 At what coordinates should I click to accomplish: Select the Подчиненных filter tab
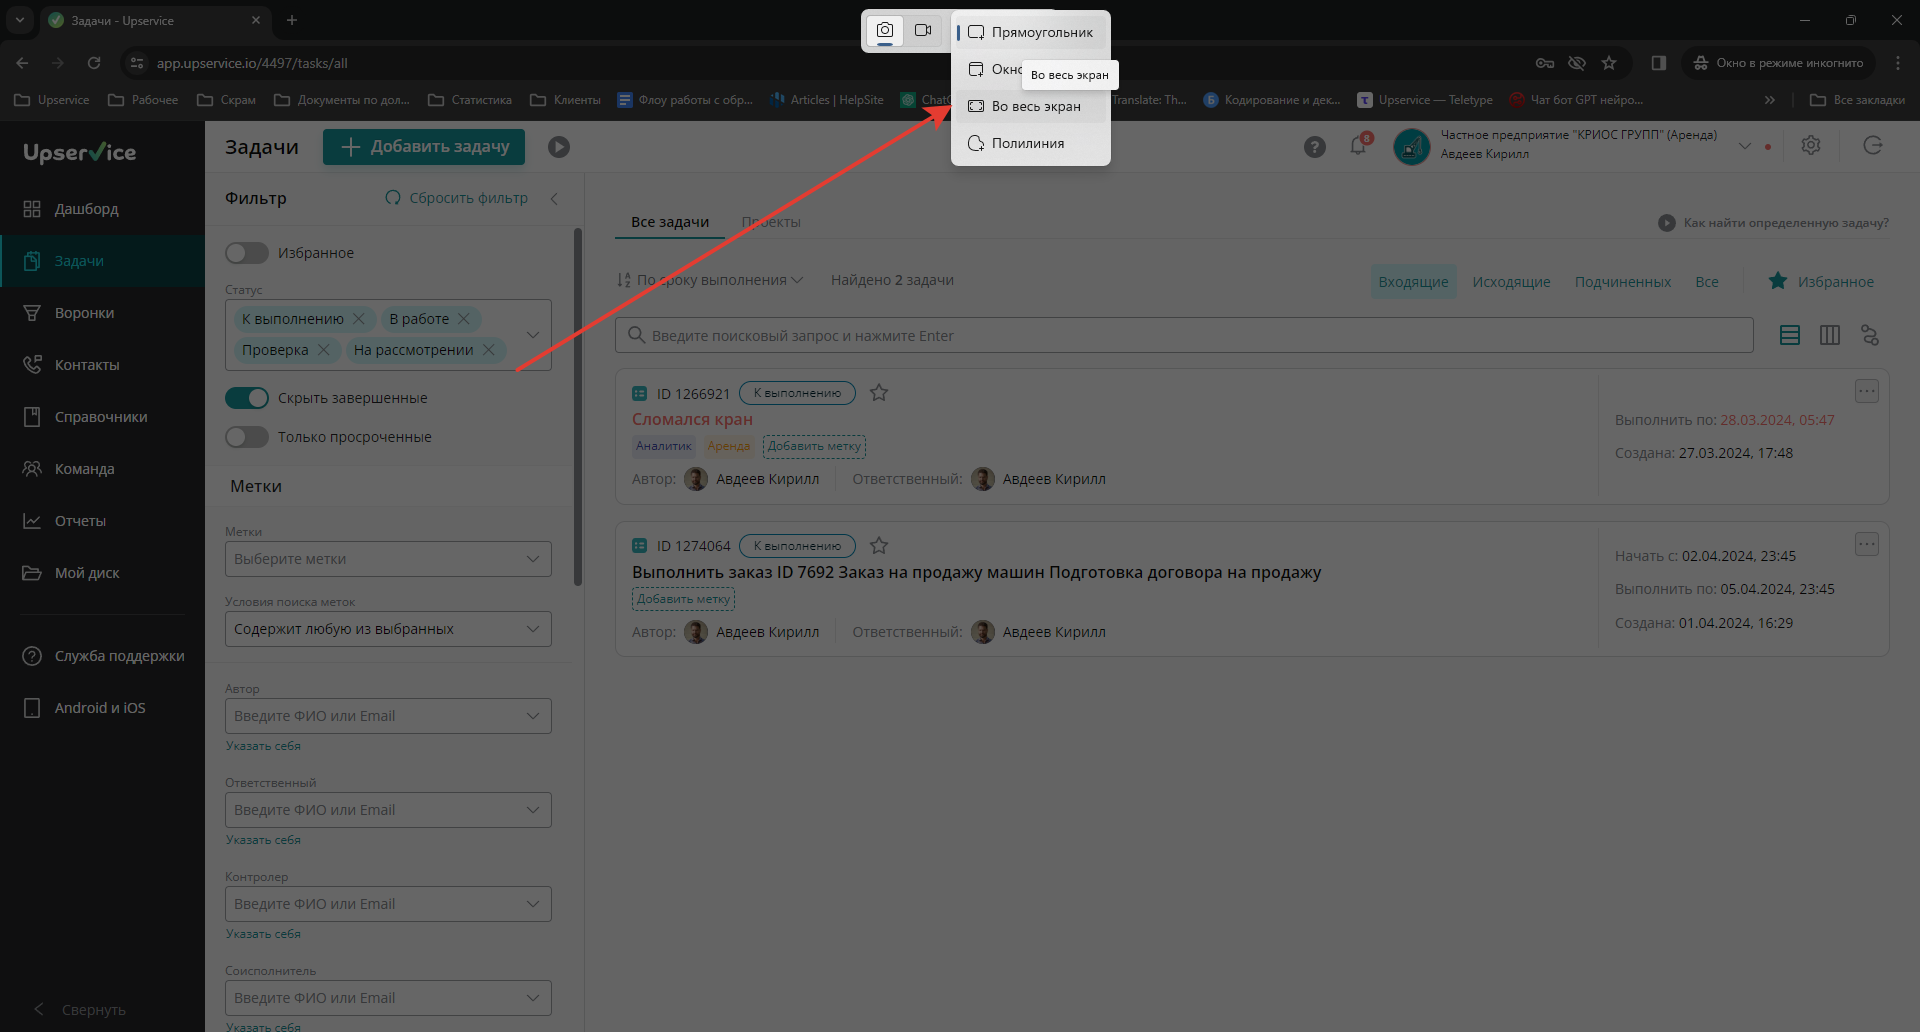(x=1623, y=282)
